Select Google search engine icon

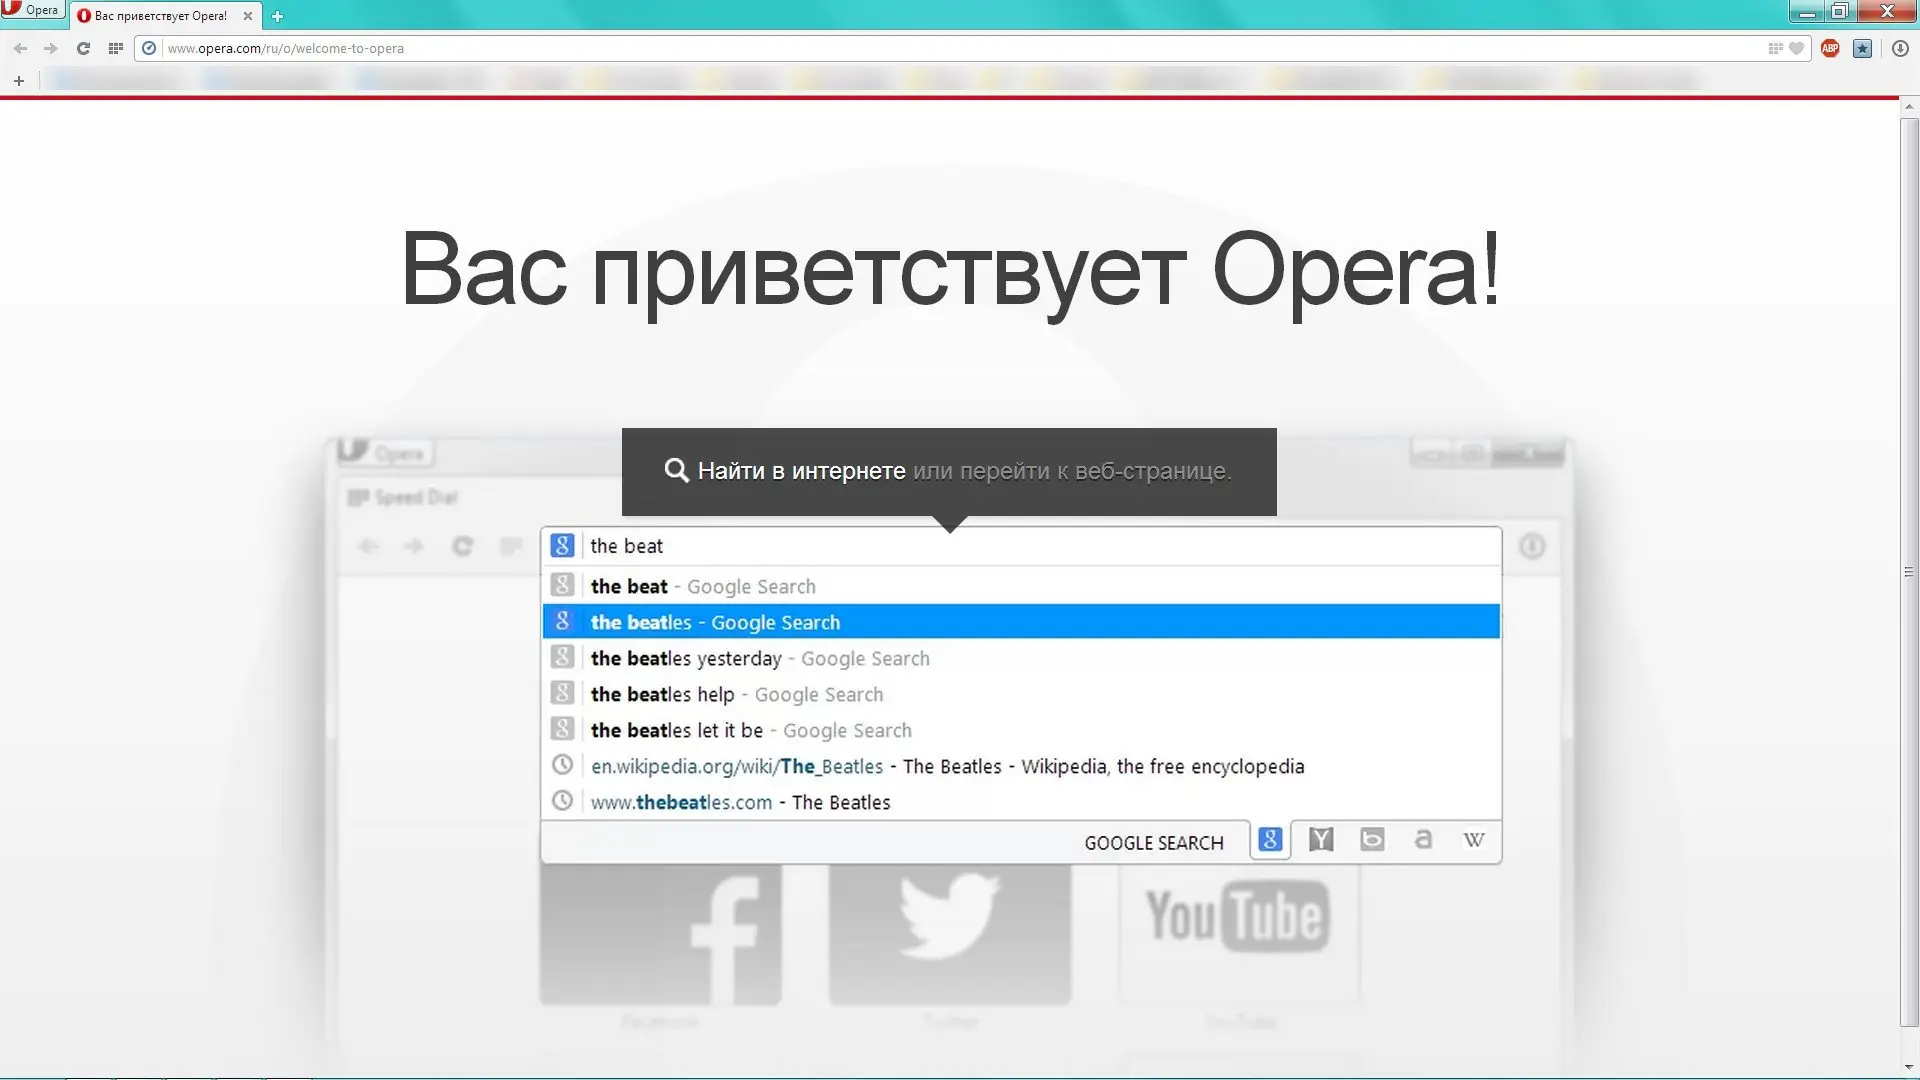1270,840
